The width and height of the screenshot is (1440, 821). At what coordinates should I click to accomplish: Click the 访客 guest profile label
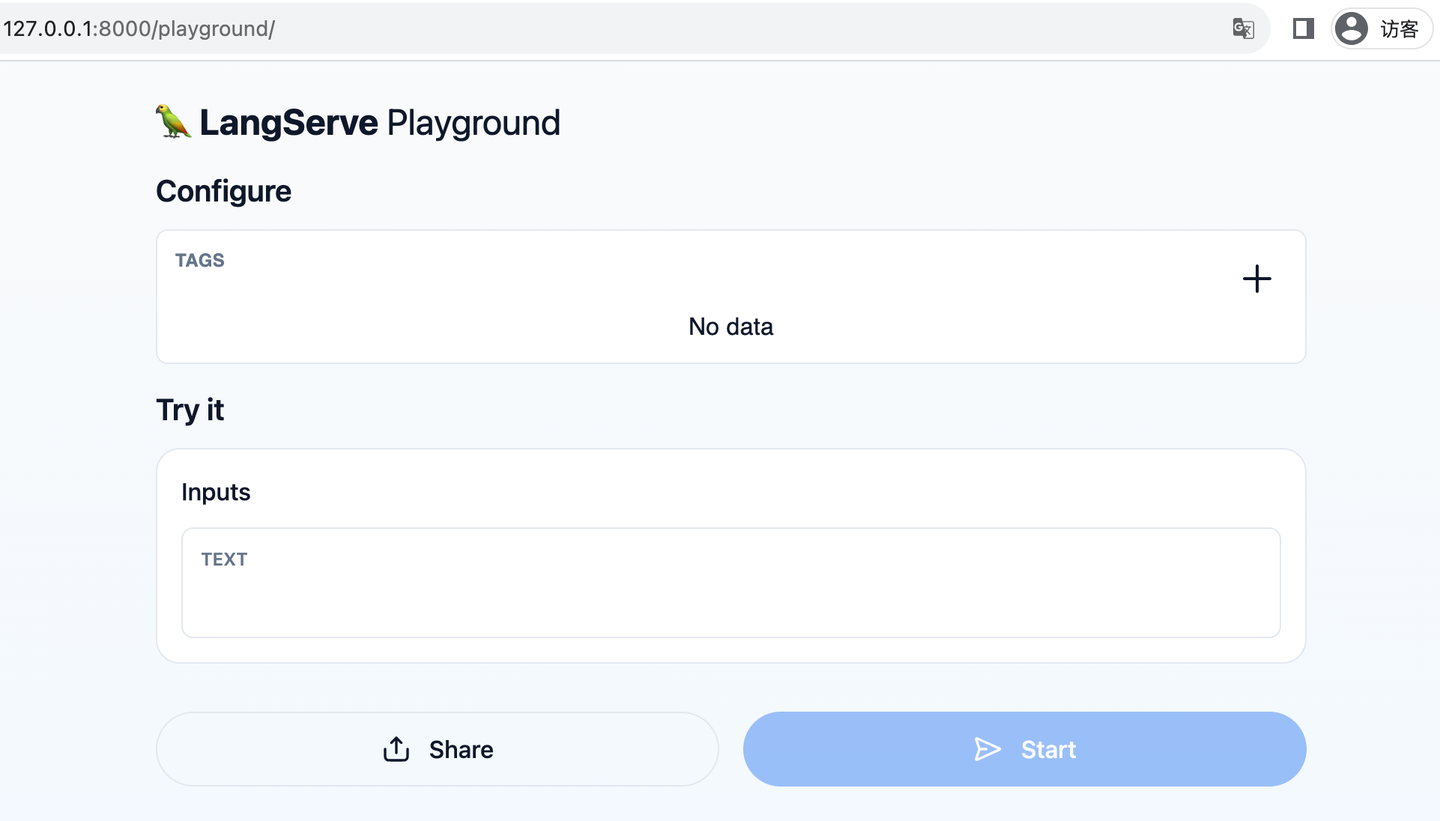tap(1399, 29)
